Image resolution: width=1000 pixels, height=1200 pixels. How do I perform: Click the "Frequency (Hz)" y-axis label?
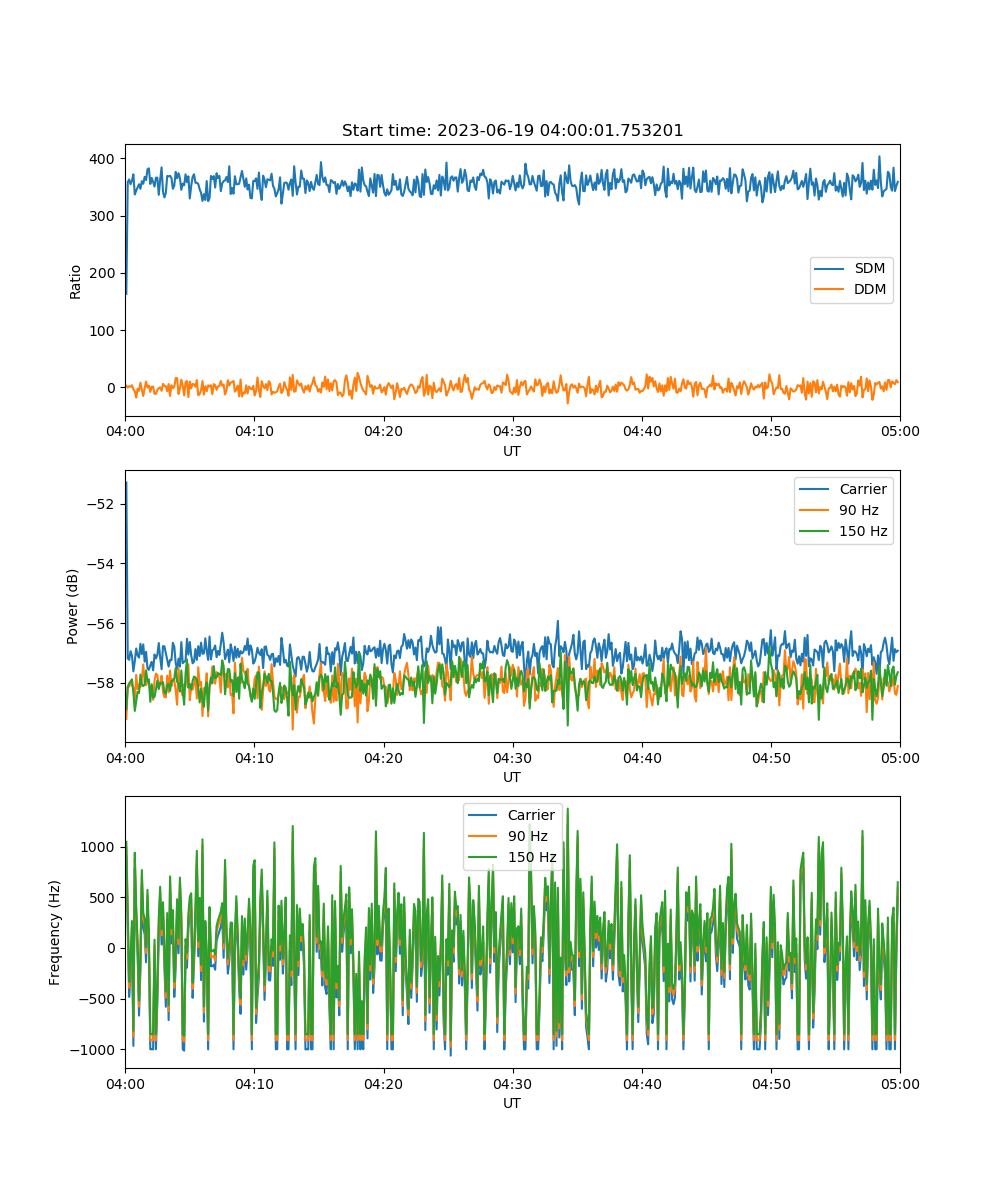[x=56, y=932]
